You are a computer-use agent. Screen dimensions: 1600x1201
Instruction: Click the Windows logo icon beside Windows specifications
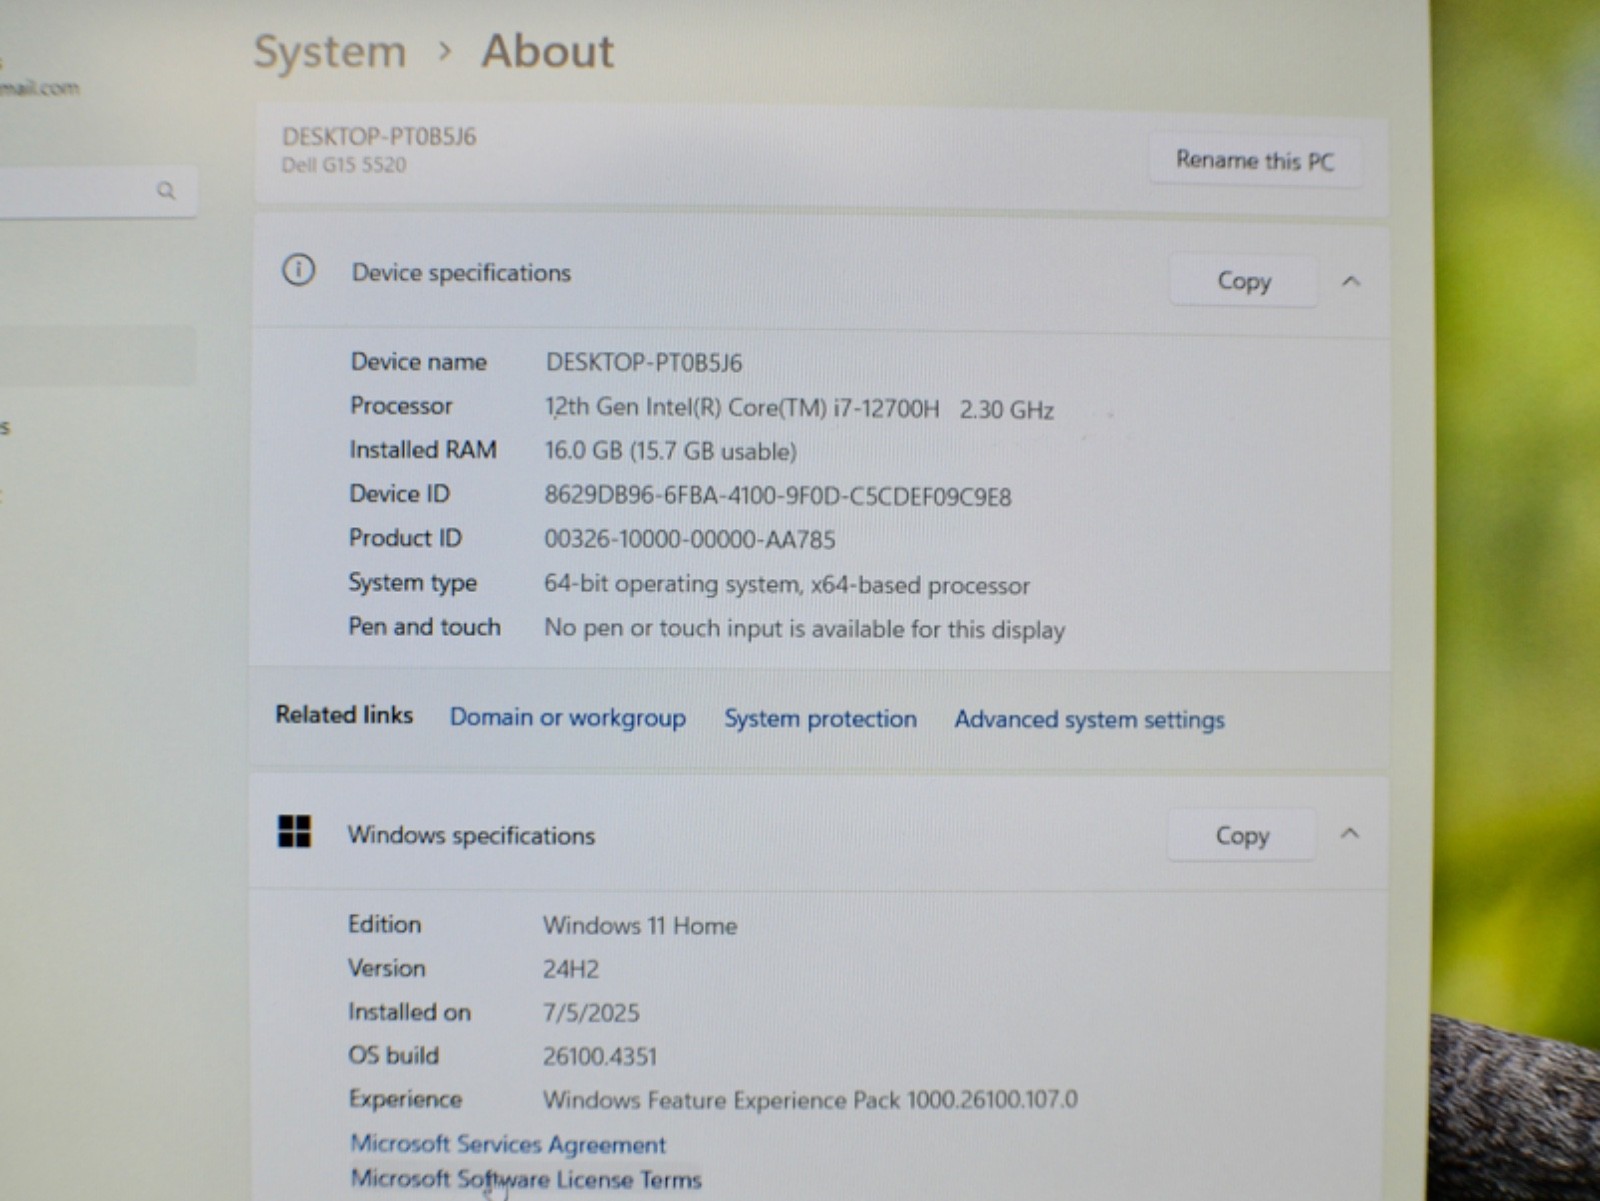pos(294,831)
